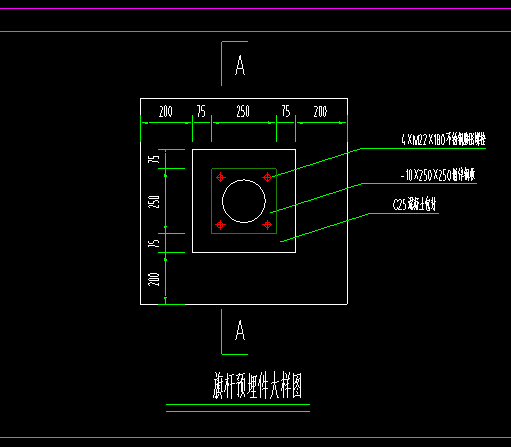The image size is (511, 447).
Task: Select the drawing title text 旗杆预埋件大样图
Action: 258,386
